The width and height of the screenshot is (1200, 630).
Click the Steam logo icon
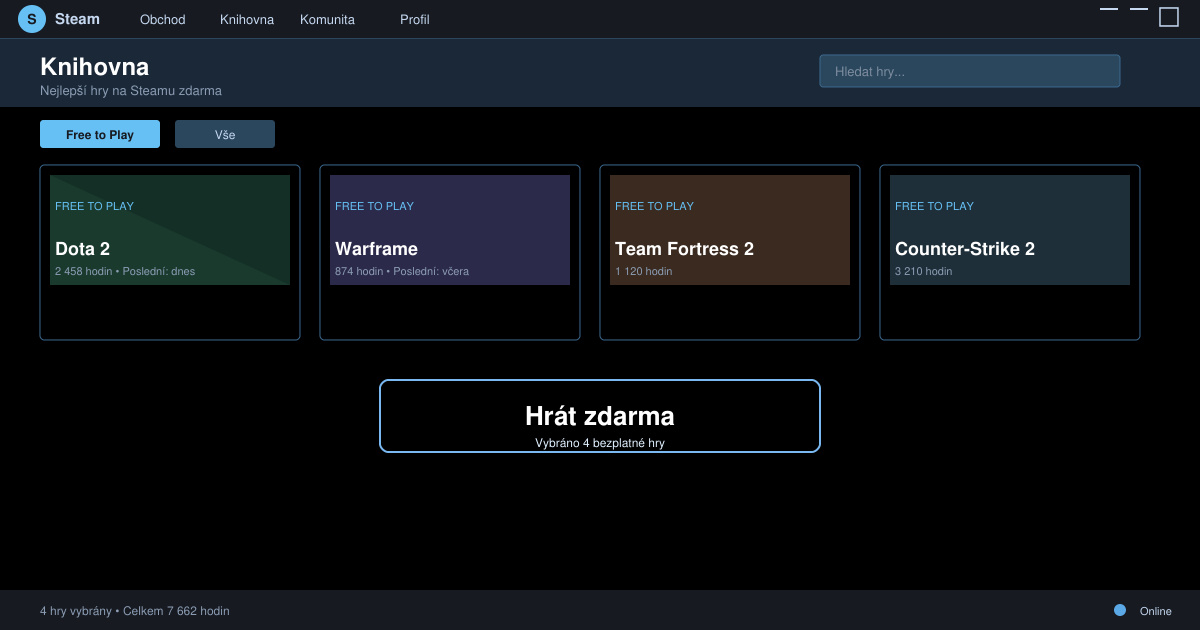(32, 19)
